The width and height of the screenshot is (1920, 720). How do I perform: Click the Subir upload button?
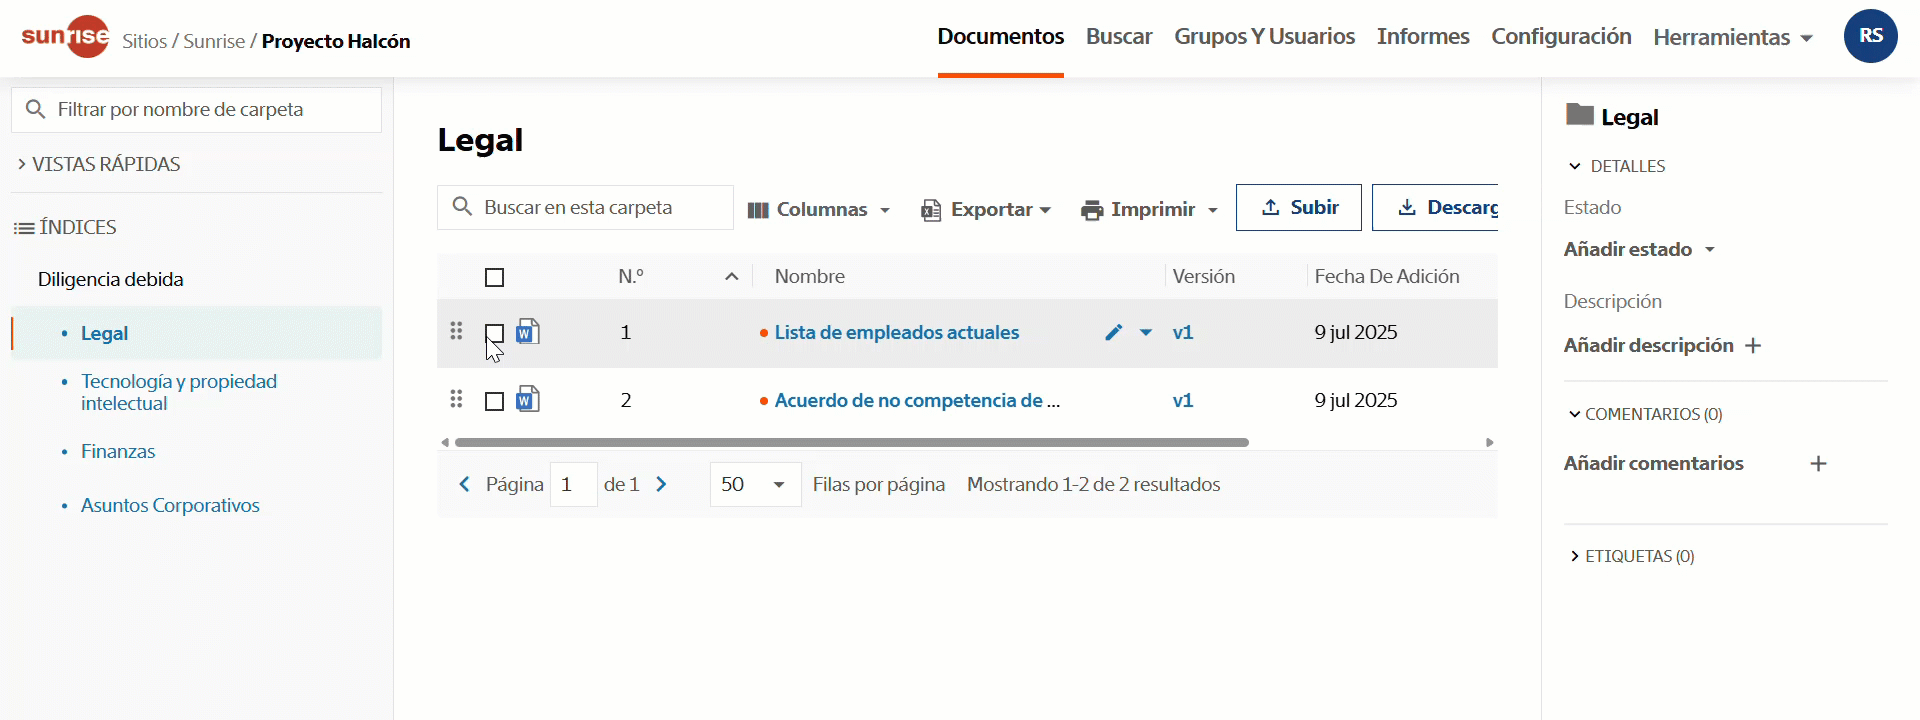(x=1298, y=207)
